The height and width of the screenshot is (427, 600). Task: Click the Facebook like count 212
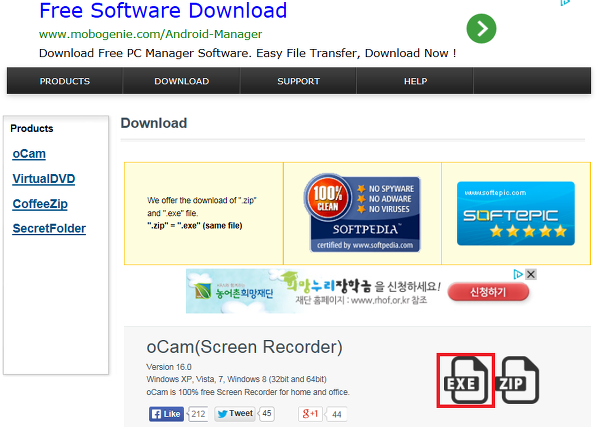pos(198,414)
